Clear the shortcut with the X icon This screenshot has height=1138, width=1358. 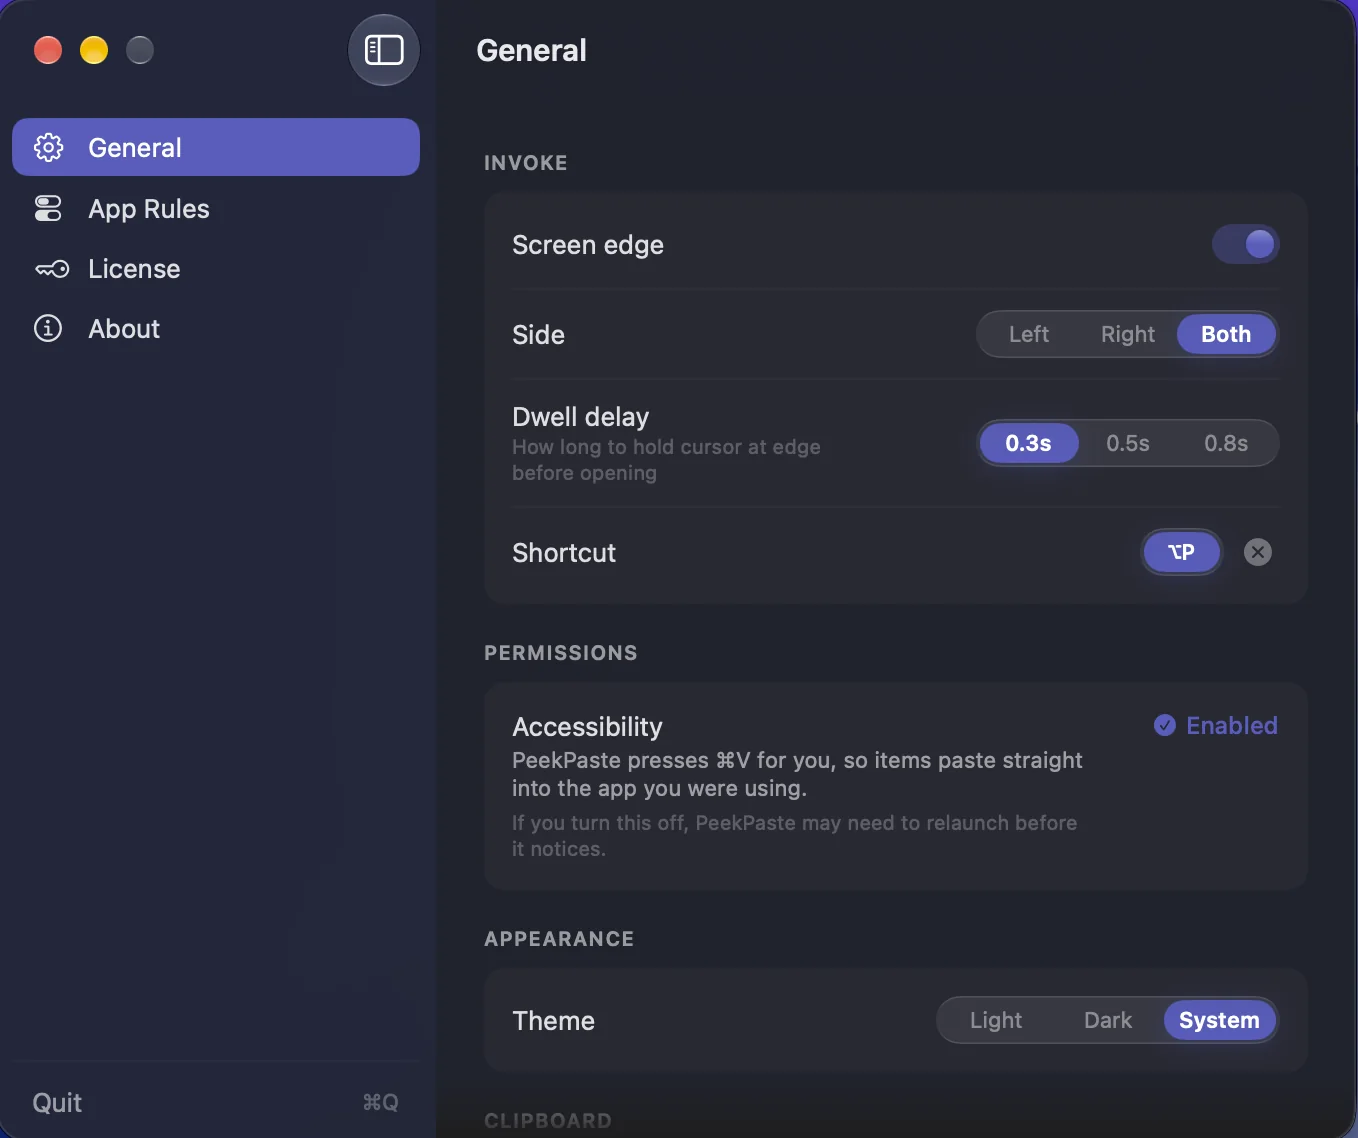1258,552
